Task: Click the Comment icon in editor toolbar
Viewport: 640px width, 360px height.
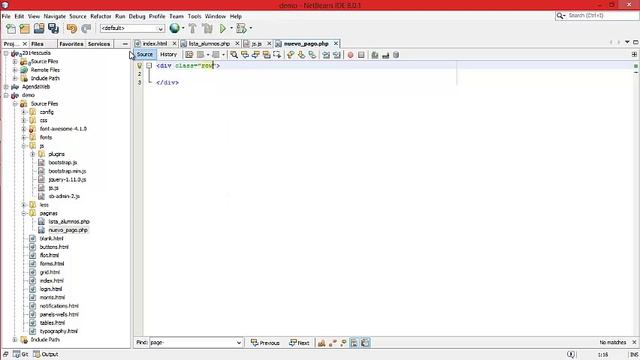Action: pyautogui.click(x=375, y=55)
